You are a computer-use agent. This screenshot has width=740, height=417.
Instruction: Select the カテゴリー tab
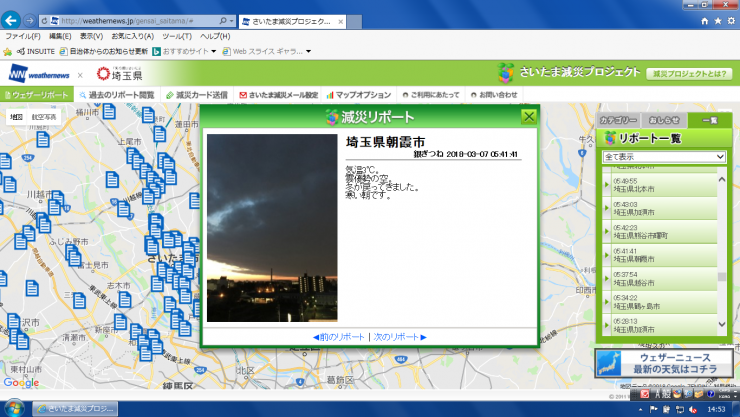pyautogui.click(x=618, y=120)
